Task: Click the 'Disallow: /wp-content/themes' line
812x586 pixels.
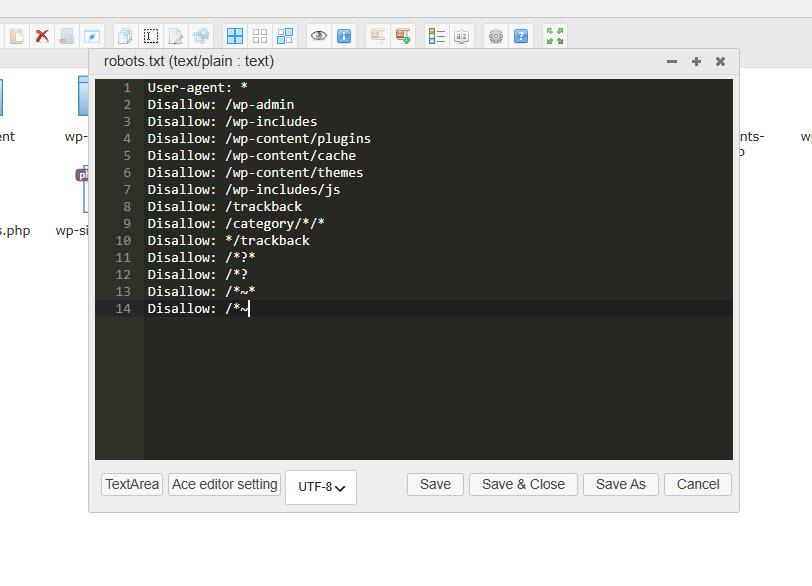Action: (x=255, y=173)
